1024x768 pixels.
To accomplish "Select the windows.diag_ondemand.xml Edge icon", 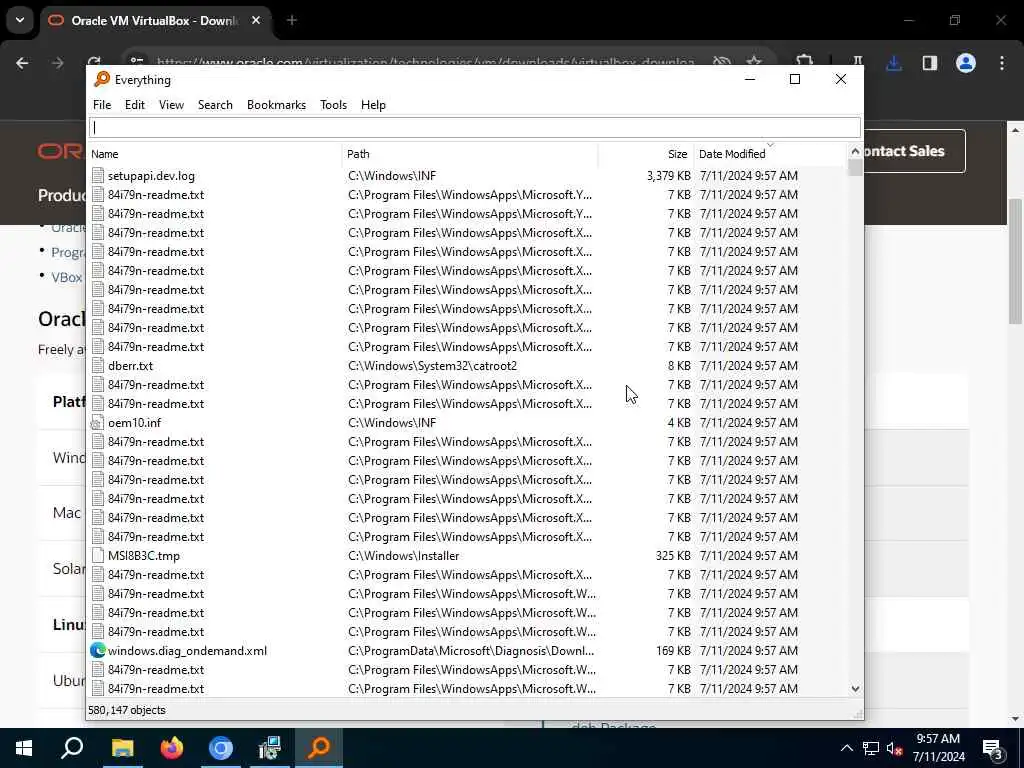I will pos(98,650).
